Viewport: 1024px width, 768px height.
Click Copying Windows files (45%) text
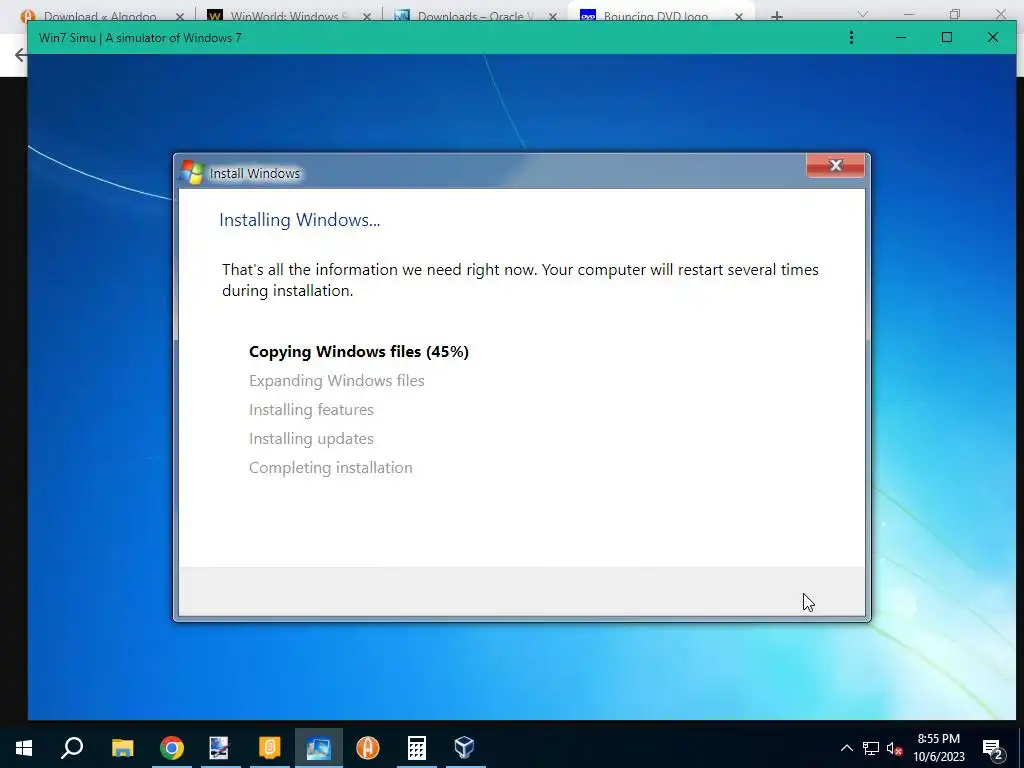point(359,351)
